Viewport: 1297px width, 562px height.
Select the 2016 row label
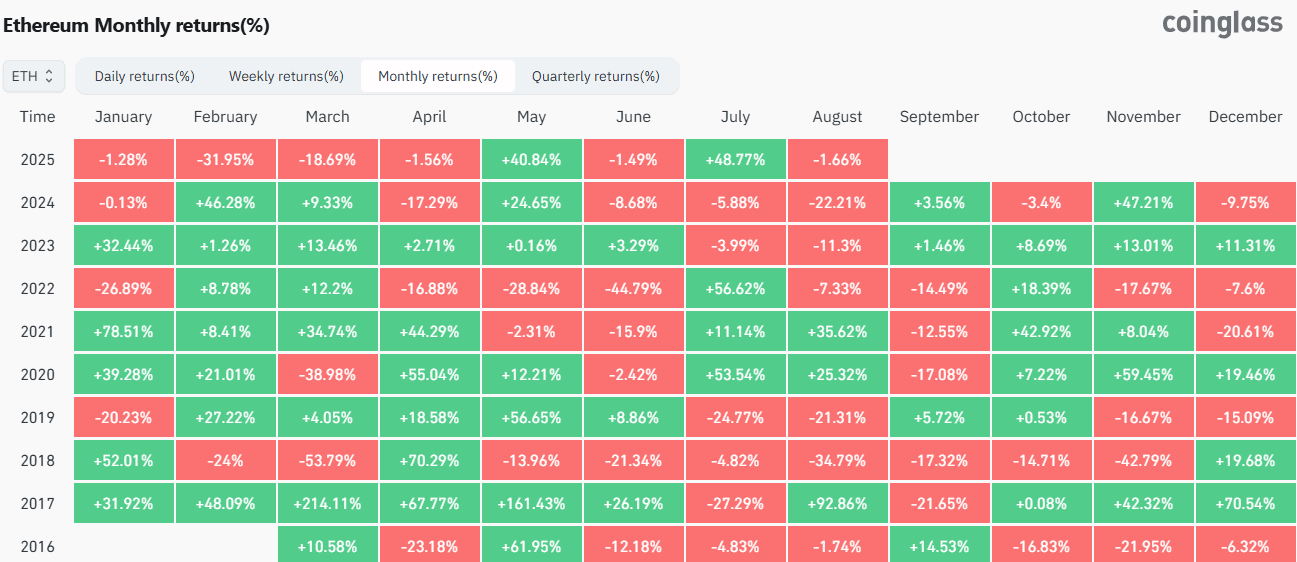(37, 547)
